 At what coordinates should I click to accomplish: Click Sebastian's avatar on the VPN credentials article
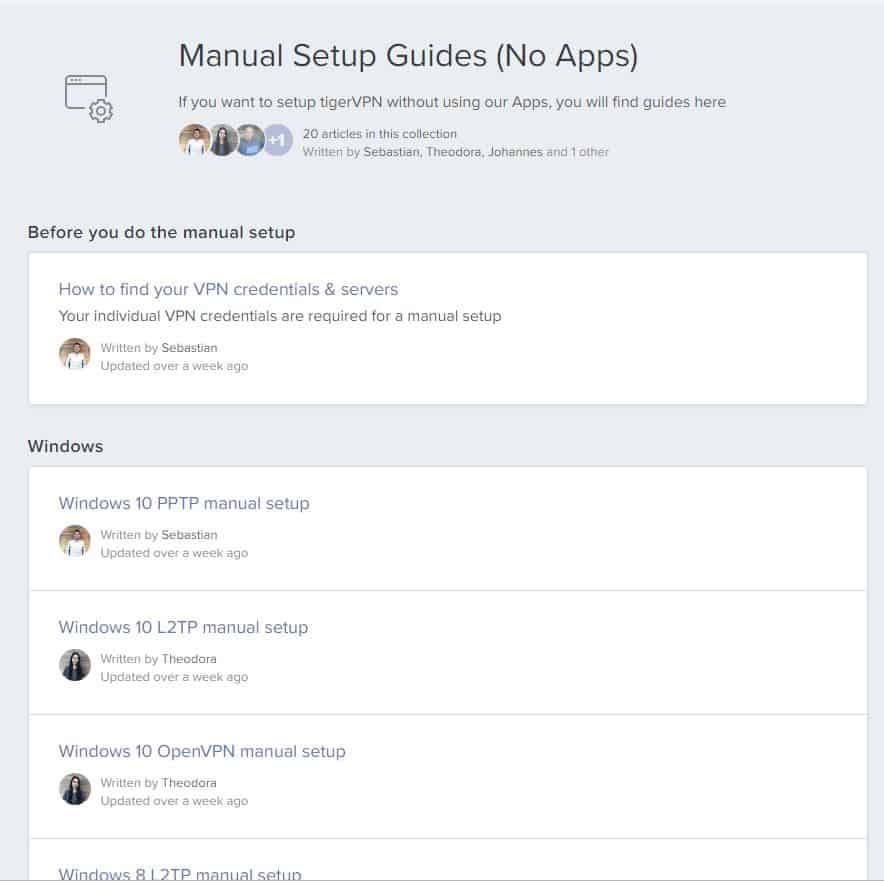(75, 354)
